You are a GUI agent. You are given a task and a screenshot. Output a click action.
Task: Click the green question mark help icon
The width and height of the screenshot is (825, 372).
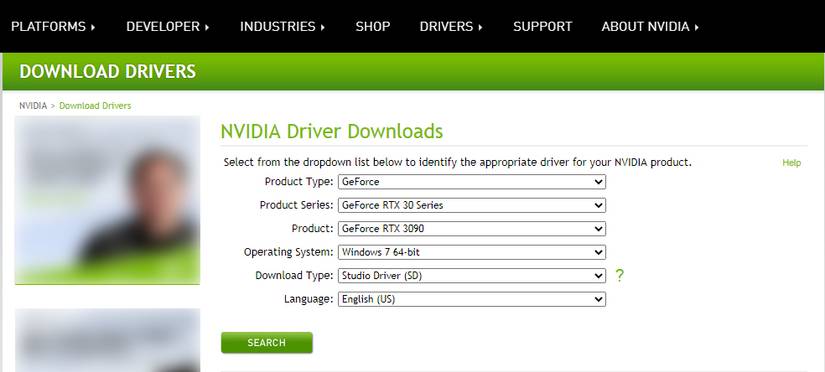point(619,275)
